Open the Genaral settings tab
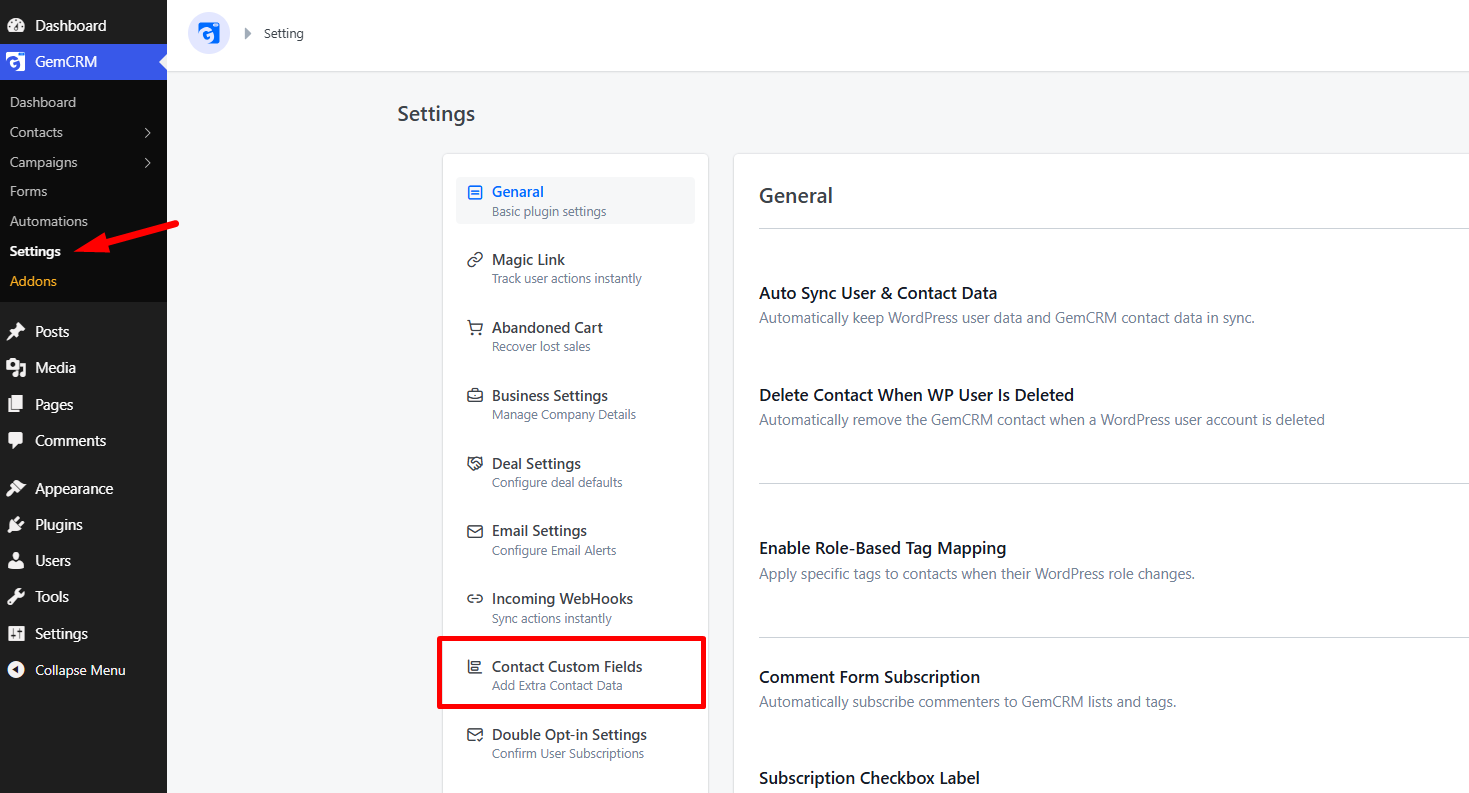The width and height of the screenshot is (1469, 793). pos(575,201)
